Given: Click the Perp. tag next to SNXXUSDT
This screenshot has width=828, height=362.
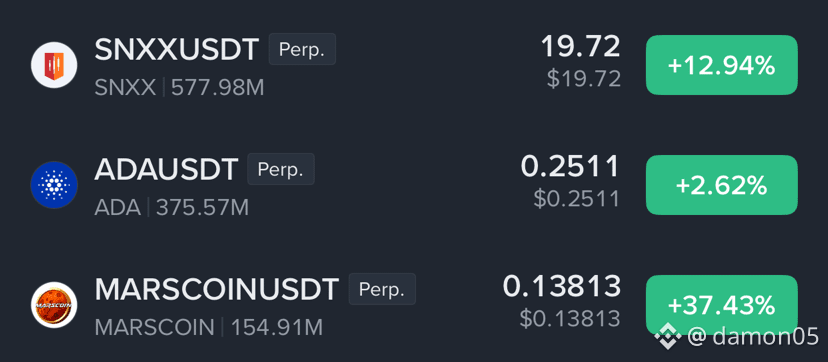Looking at the screenshot, I should (303, 49).
